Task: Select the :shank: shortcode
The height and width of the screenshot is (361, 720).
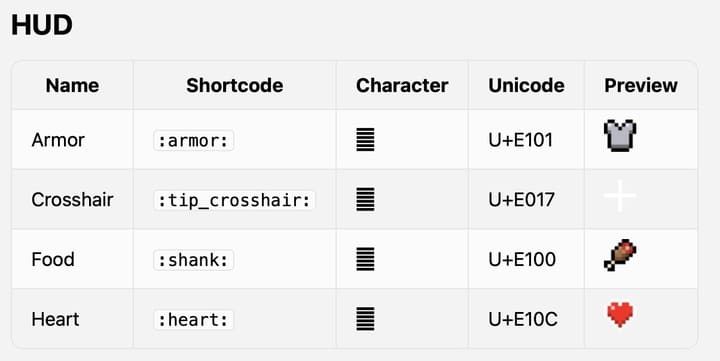Action: tap(193, 260)
